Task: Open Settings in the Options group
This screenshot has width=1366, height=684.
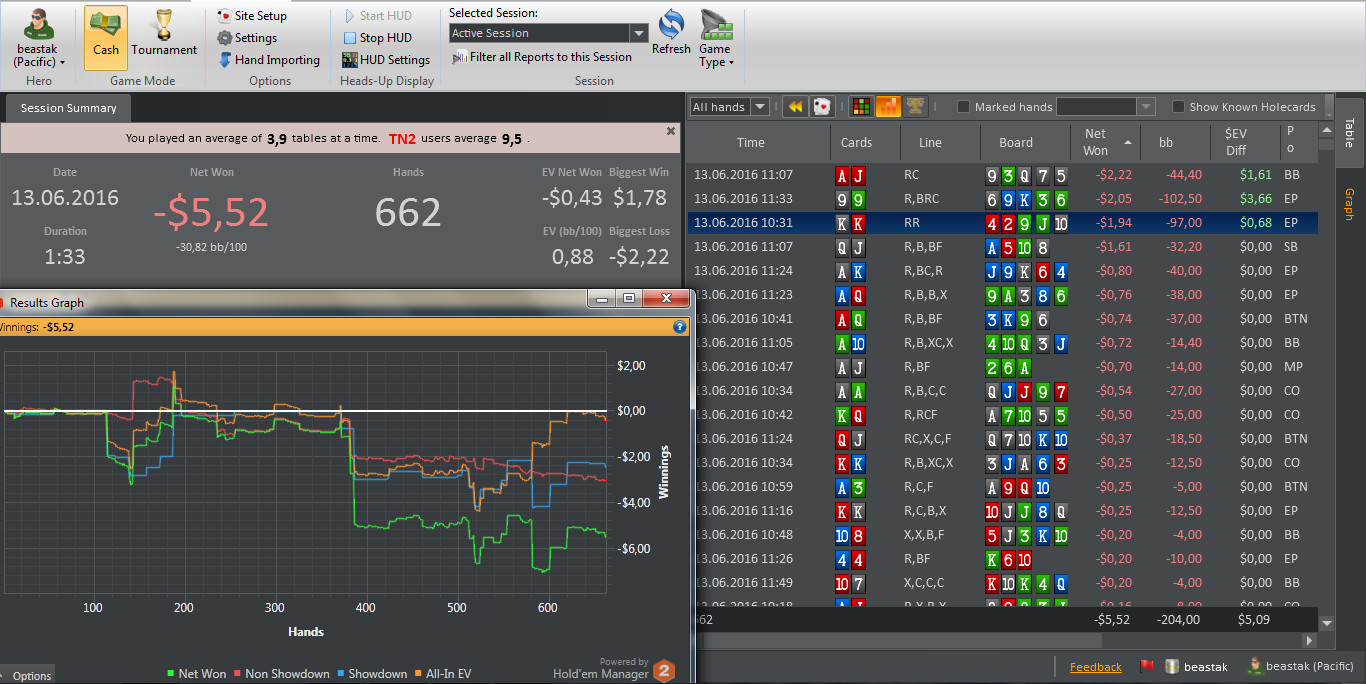Action: click(x=247, y=38)
